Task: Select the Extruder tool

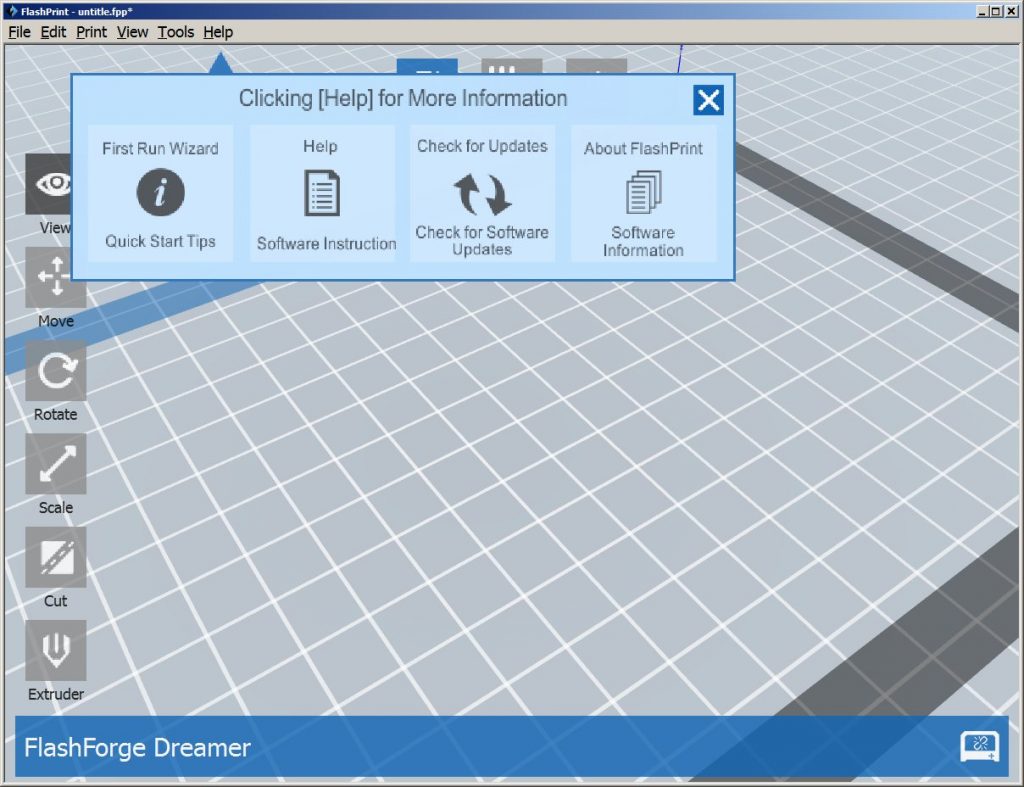Action: (x=56, y=650)
